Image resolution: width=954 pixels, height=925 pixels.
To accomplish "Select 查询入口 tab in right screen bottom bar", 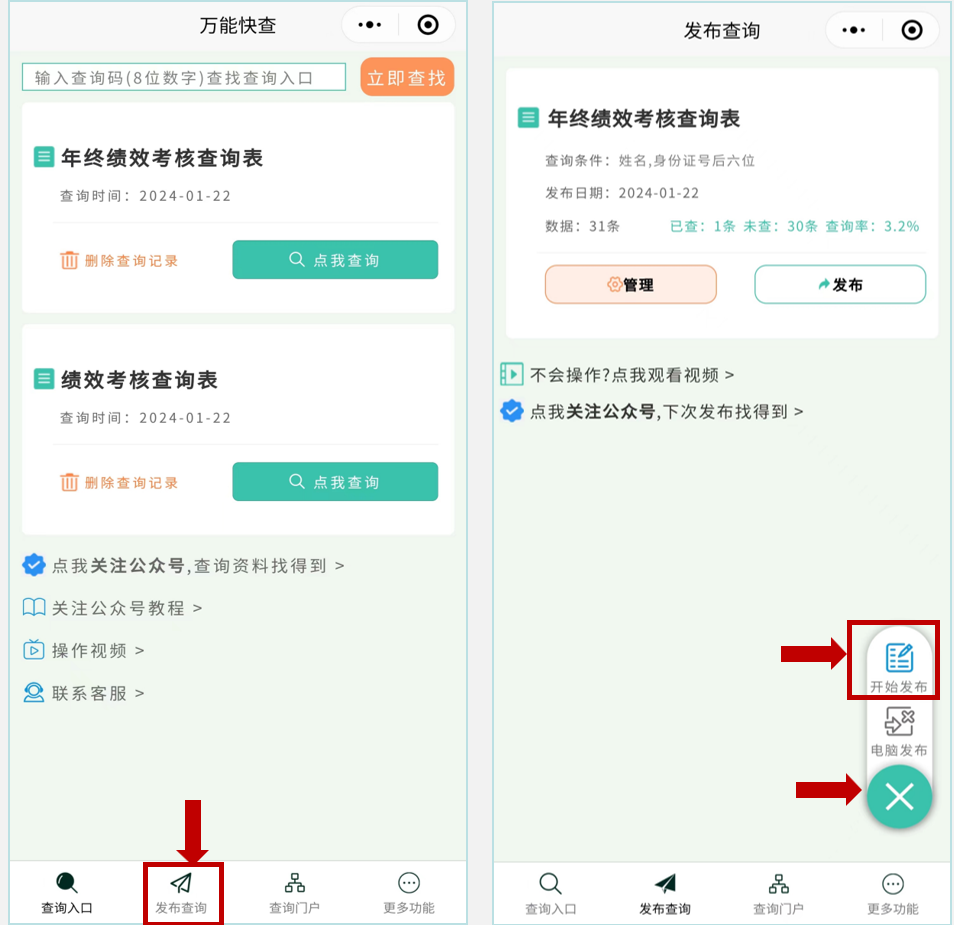I will point(551,894).
